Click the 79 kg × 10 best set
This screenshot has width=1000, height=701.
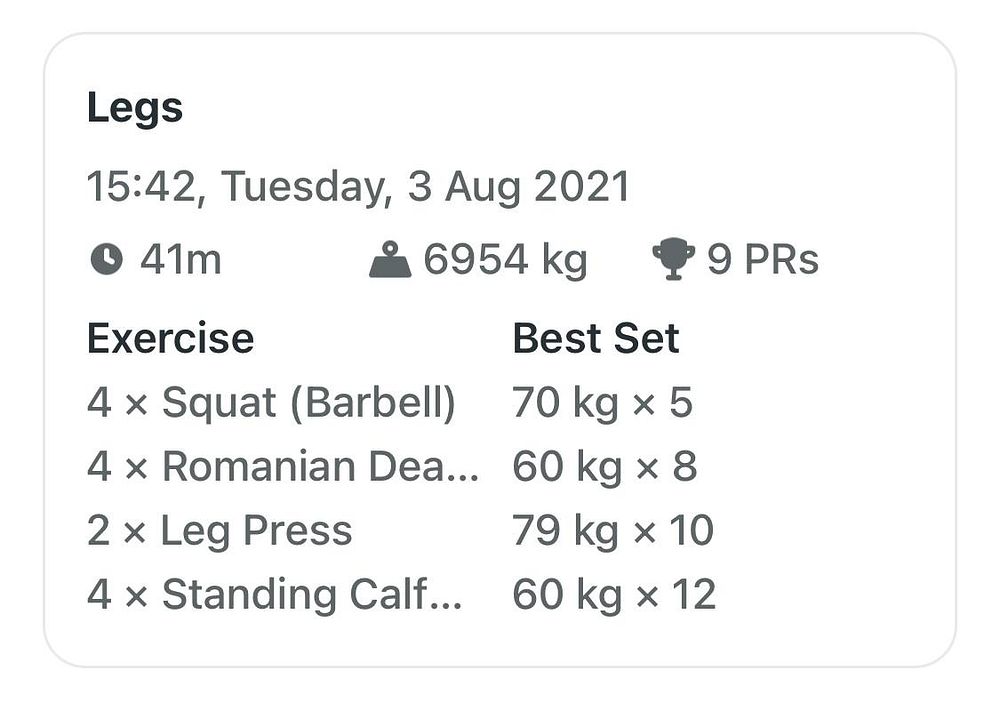613,530
